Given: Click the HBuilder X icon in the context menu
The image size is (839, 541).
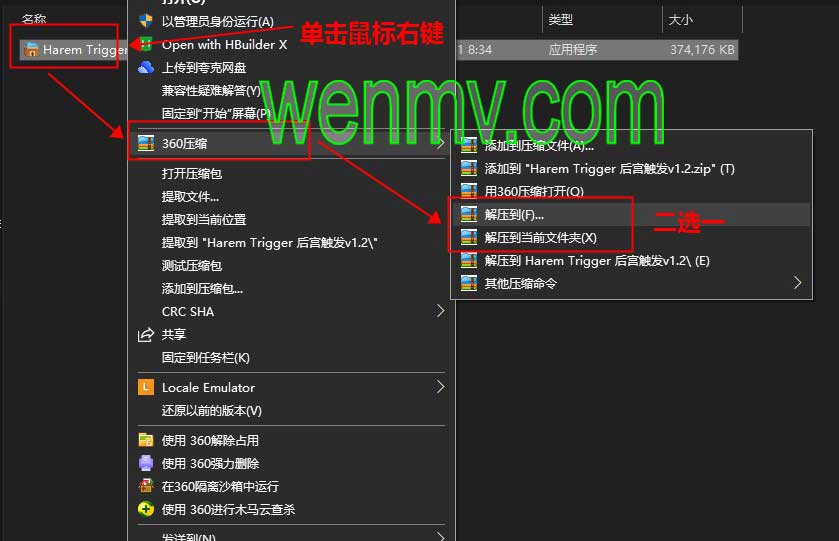Looking at the screenshot, I should pos(146,44).
